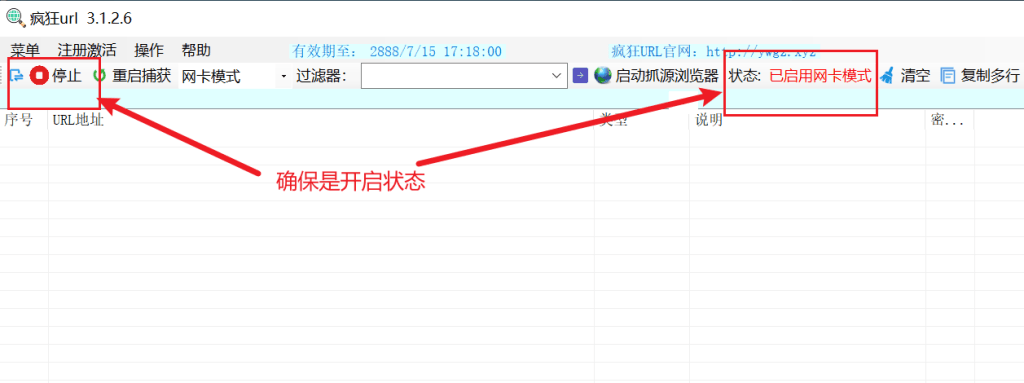
Task: Open the 注册激活 menu
Action: click(x=87, y=51)
